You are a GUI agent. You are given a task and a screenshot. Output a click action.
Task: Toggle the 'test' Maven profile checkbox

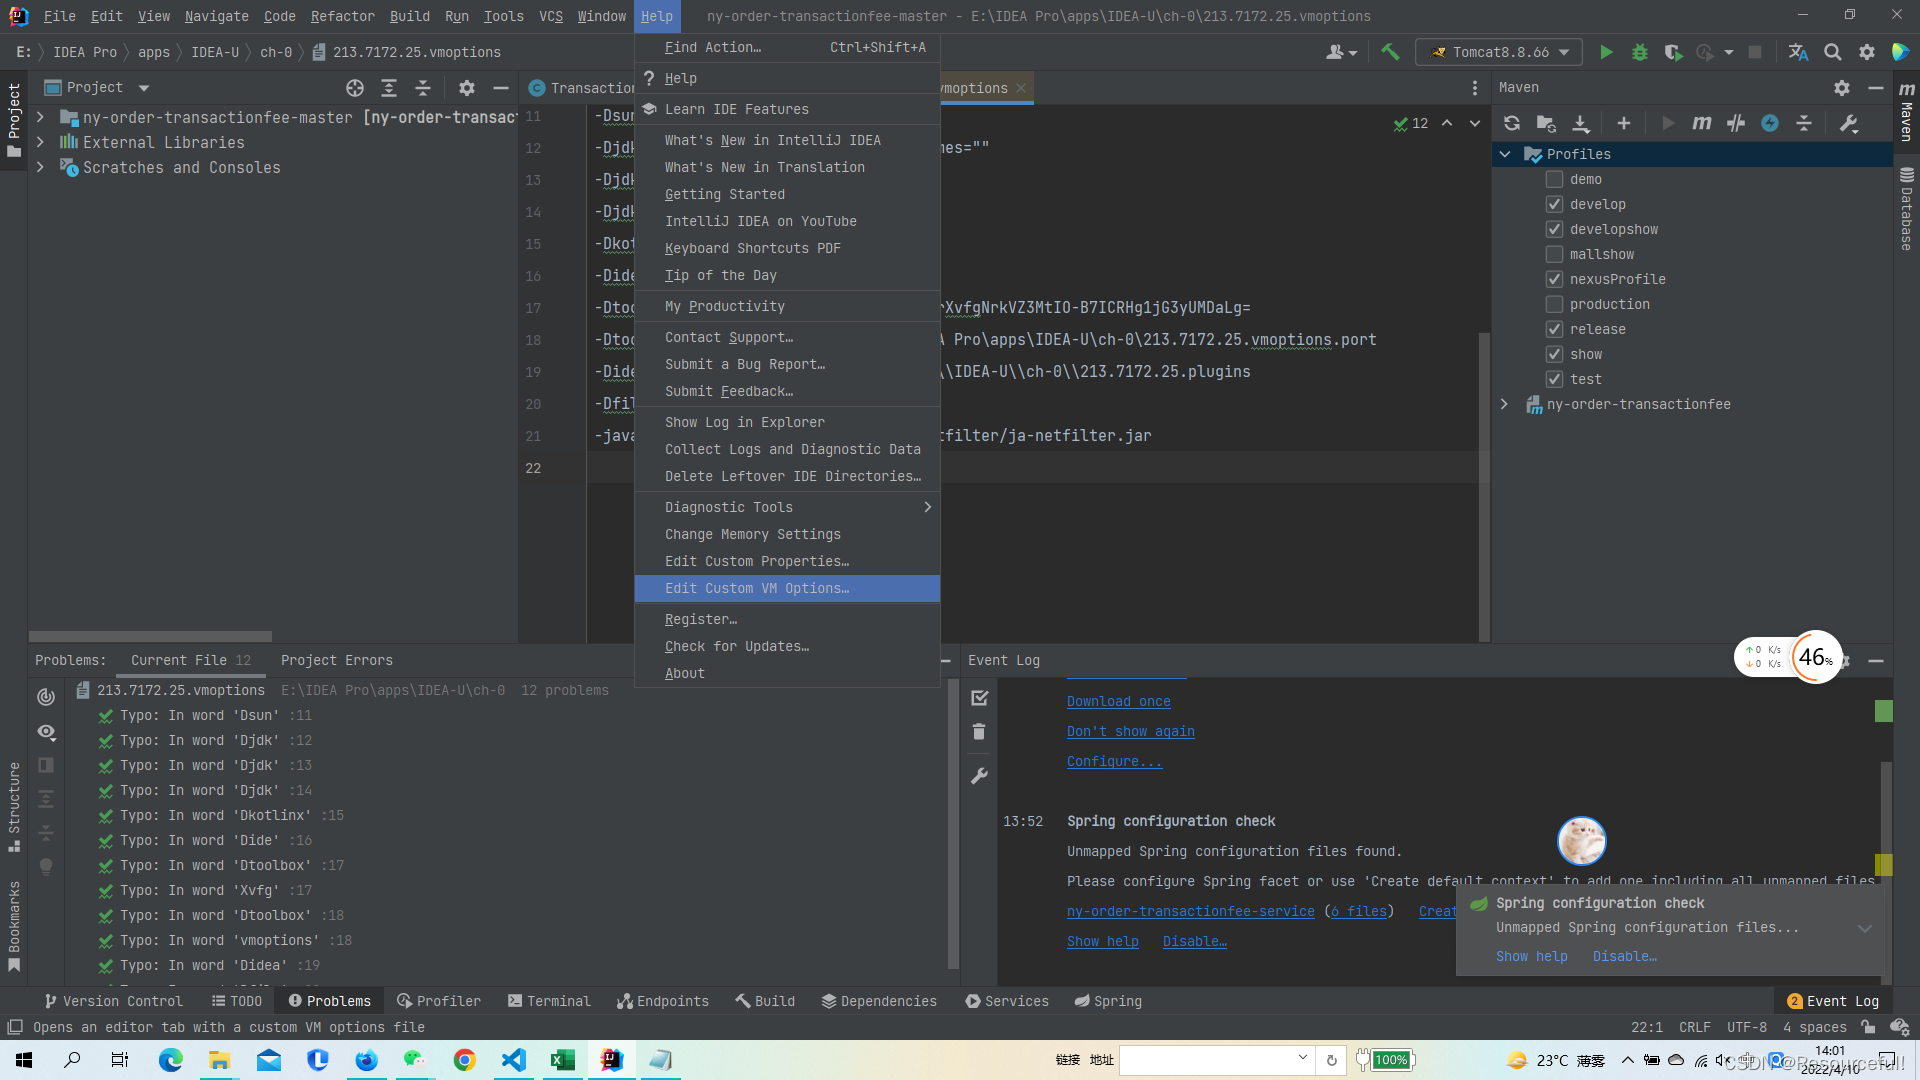point(1555,378)
